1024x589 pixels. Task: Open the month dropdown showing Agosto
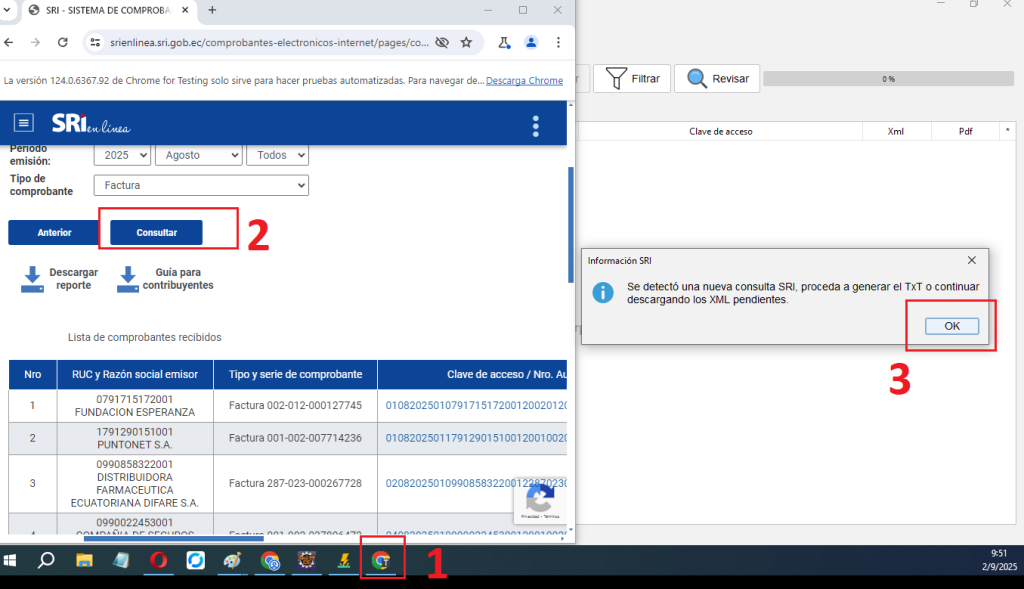198,155
